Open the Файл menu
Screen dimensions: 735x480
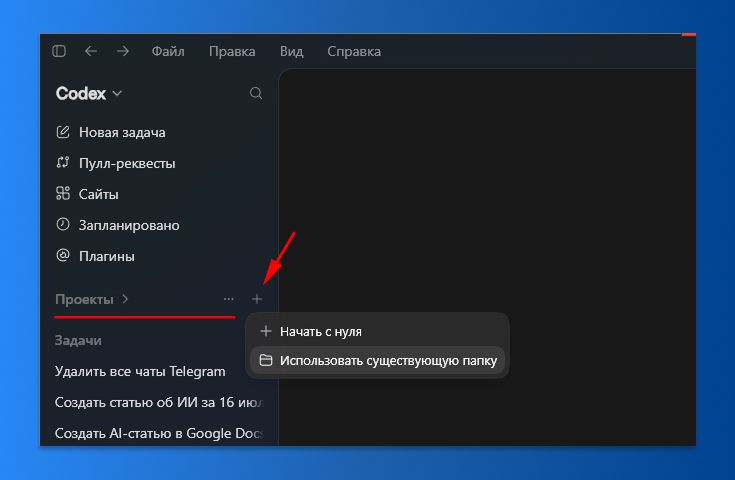pyautogui.click(x=168, y=51)
